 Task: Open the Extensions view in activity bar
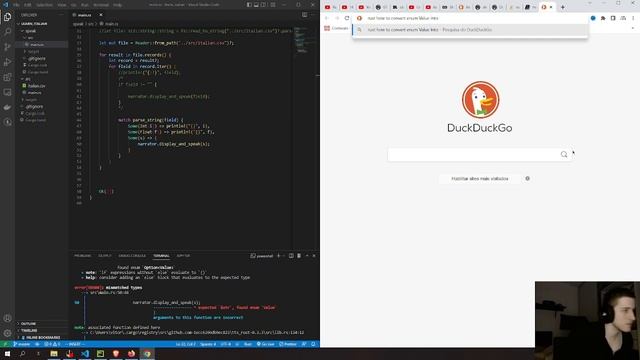click(x=7, y=77)
